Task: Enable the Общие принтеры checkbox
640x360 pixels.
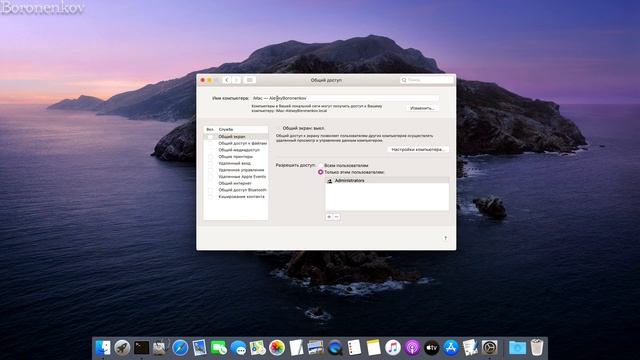Action: click(x=210, y=156)
